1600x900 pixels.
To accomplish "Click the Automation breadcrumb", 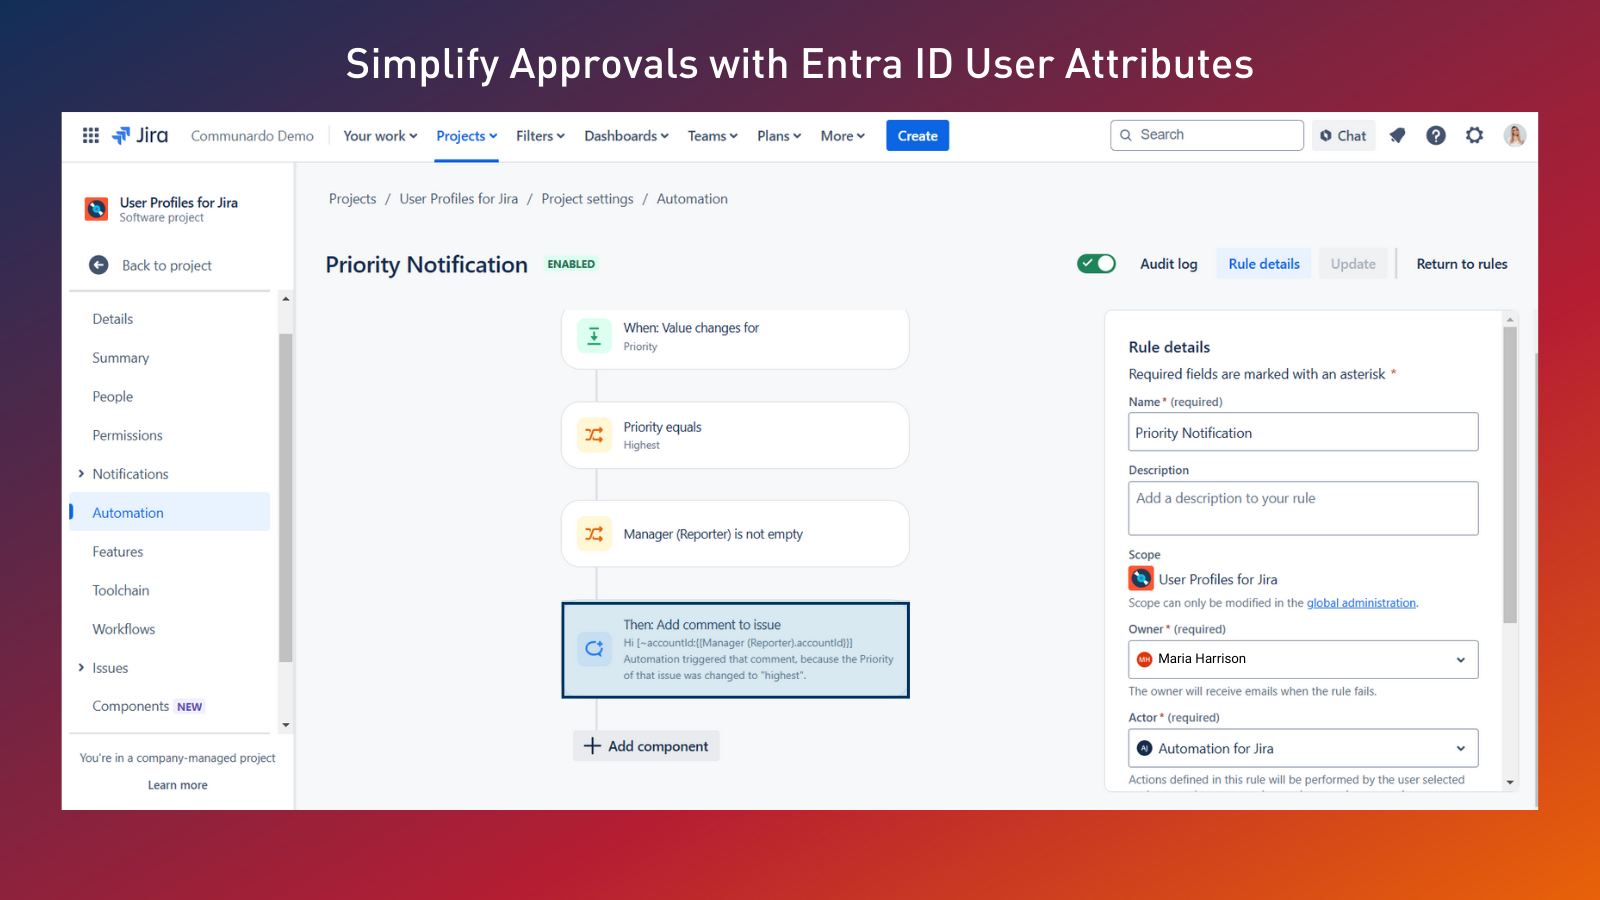I will (692, 199).
